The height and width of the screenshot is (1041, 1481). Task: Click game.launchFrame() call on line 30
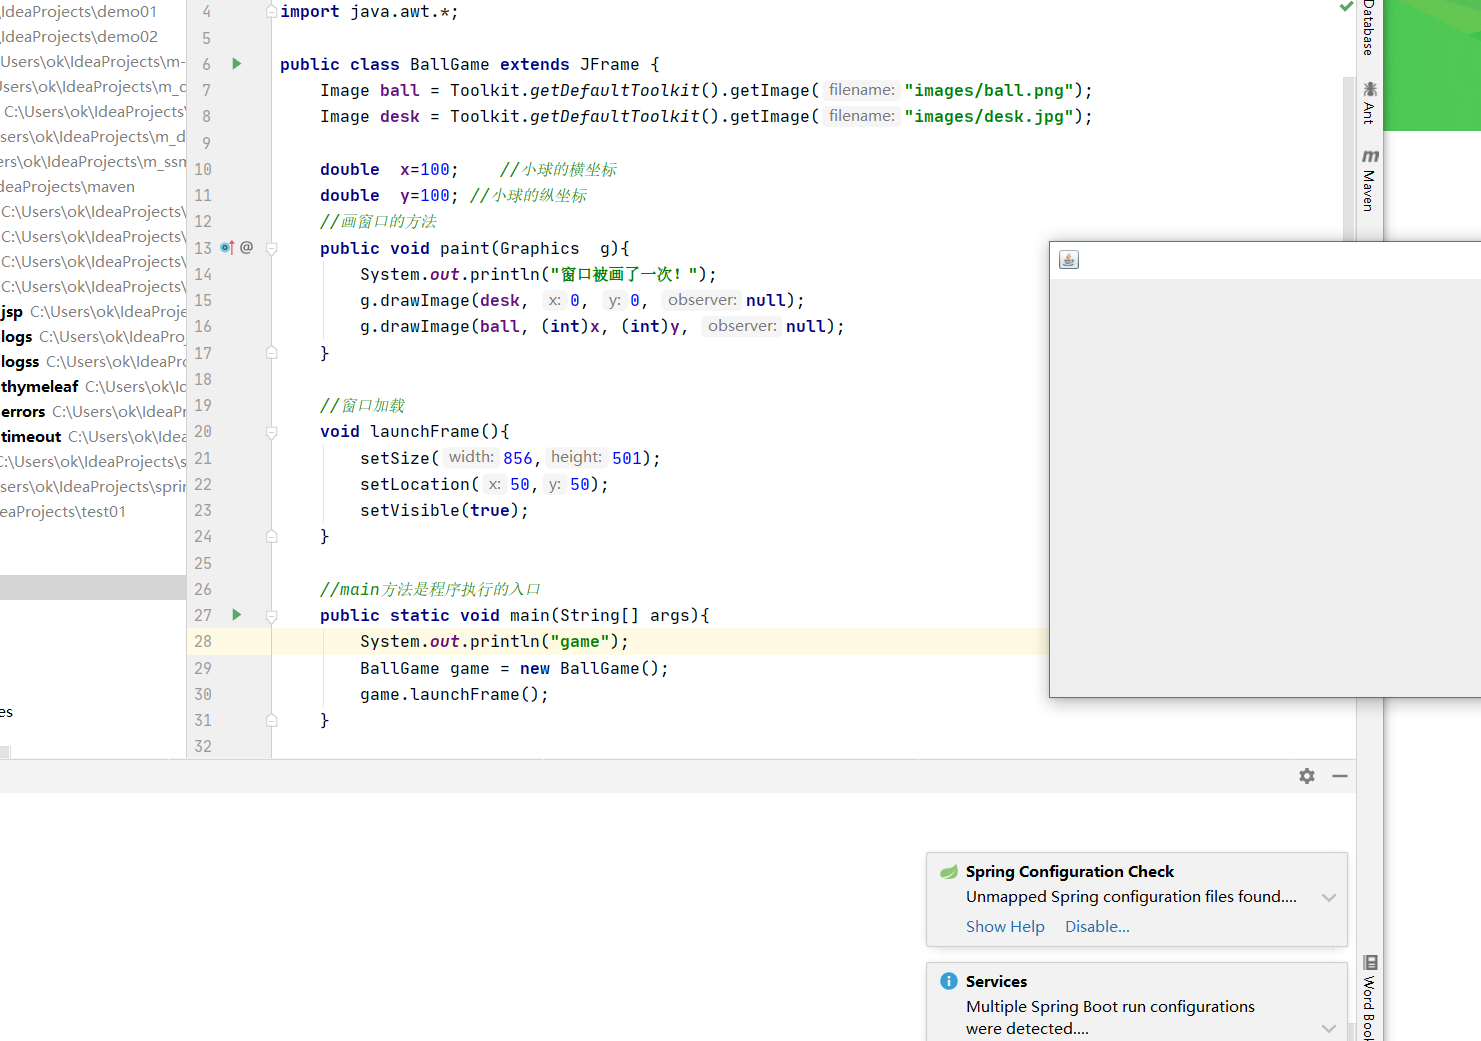pyautogui.click(x=455, y=695)
